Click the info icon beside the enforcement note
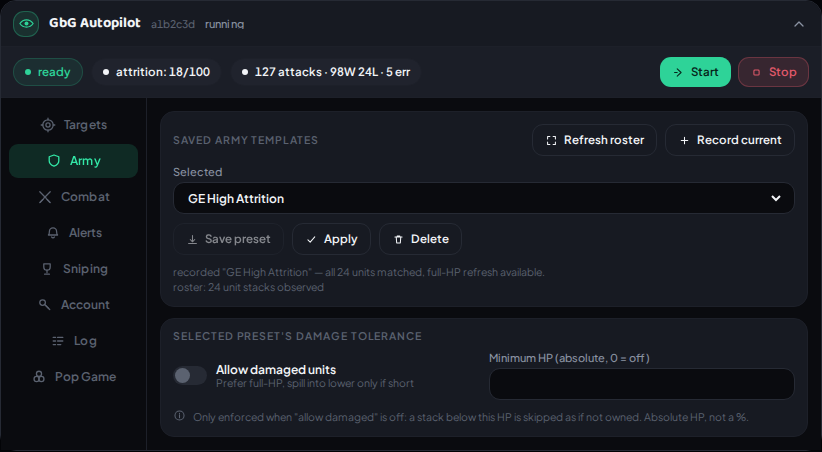 pos(179,416)
